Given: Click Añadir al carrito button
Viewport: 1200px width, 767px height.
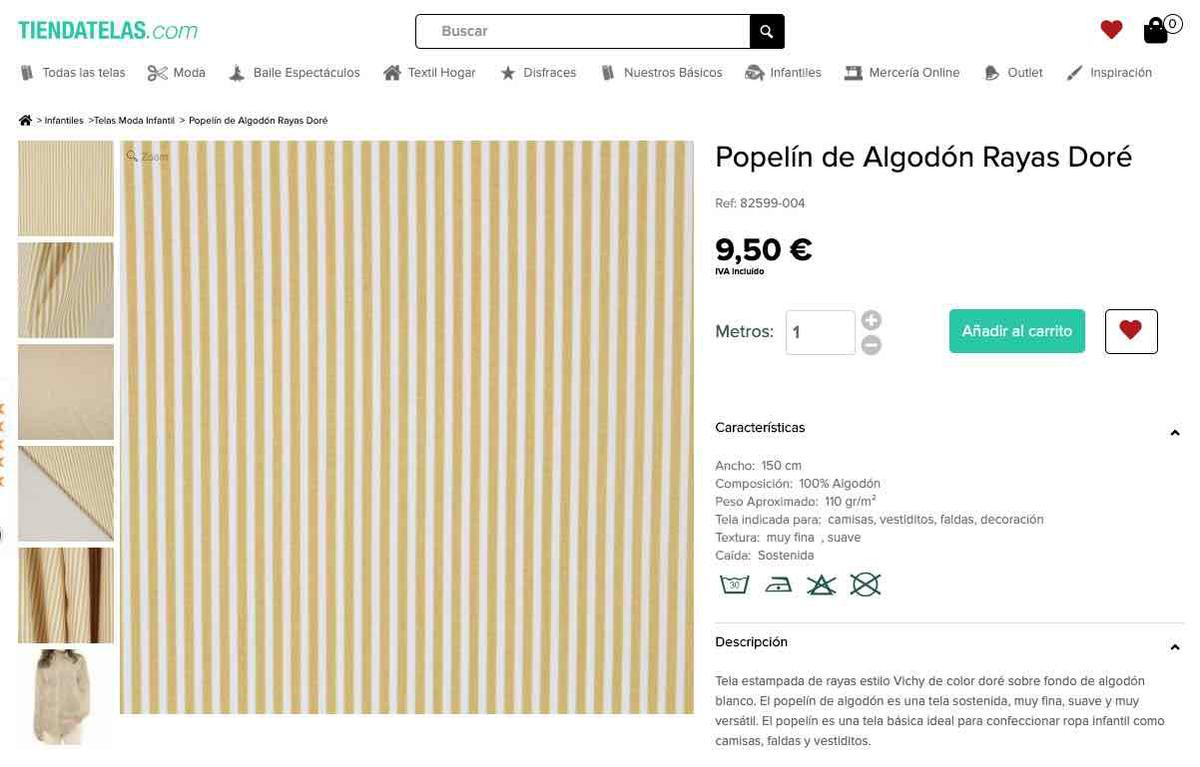Looking at the screenshot, I should click(x=1016, y=331).
